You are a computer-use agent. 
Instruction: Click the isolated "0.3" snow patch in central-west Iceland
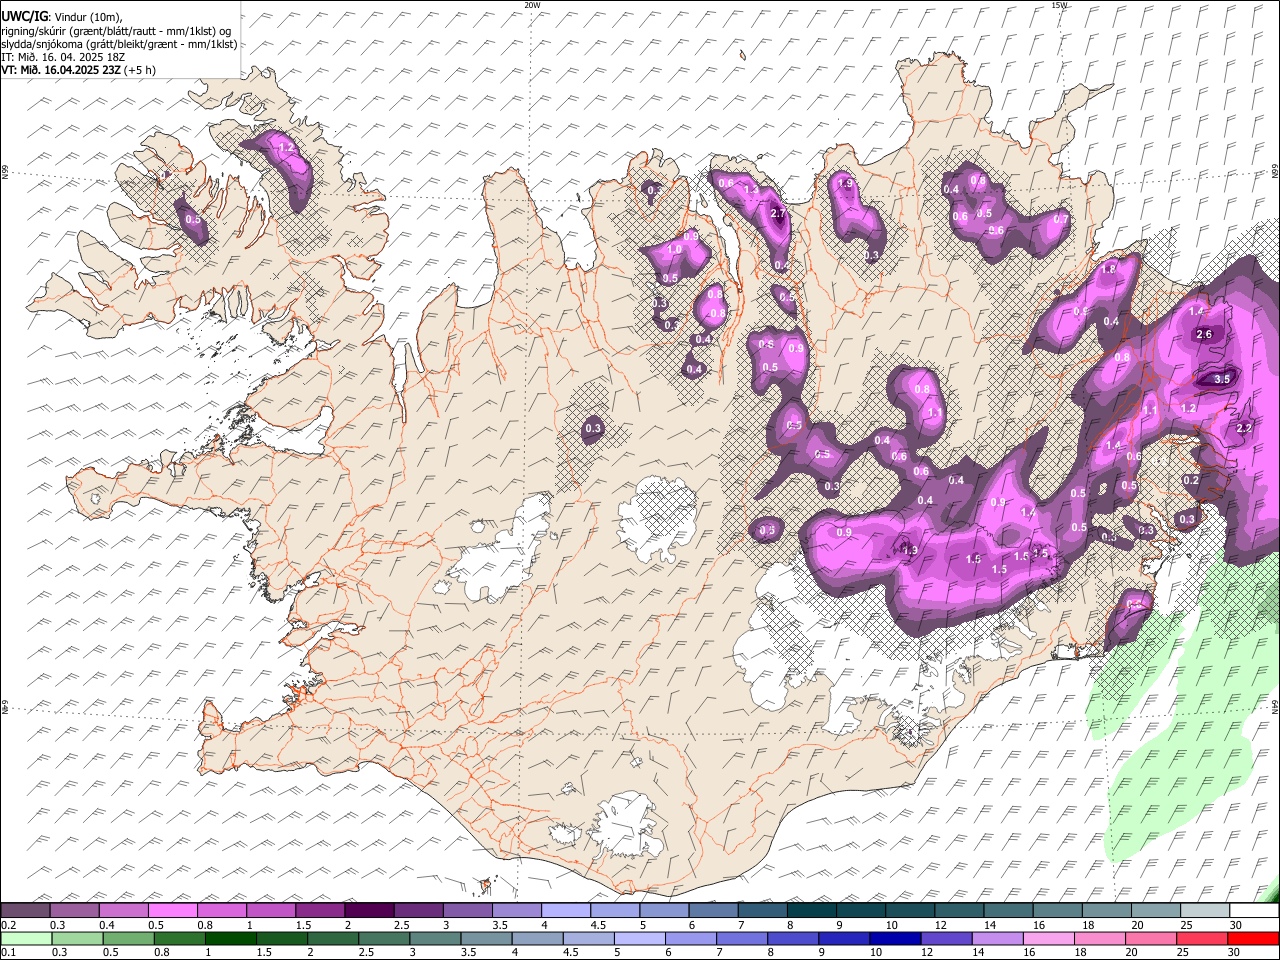click(593, 429)
